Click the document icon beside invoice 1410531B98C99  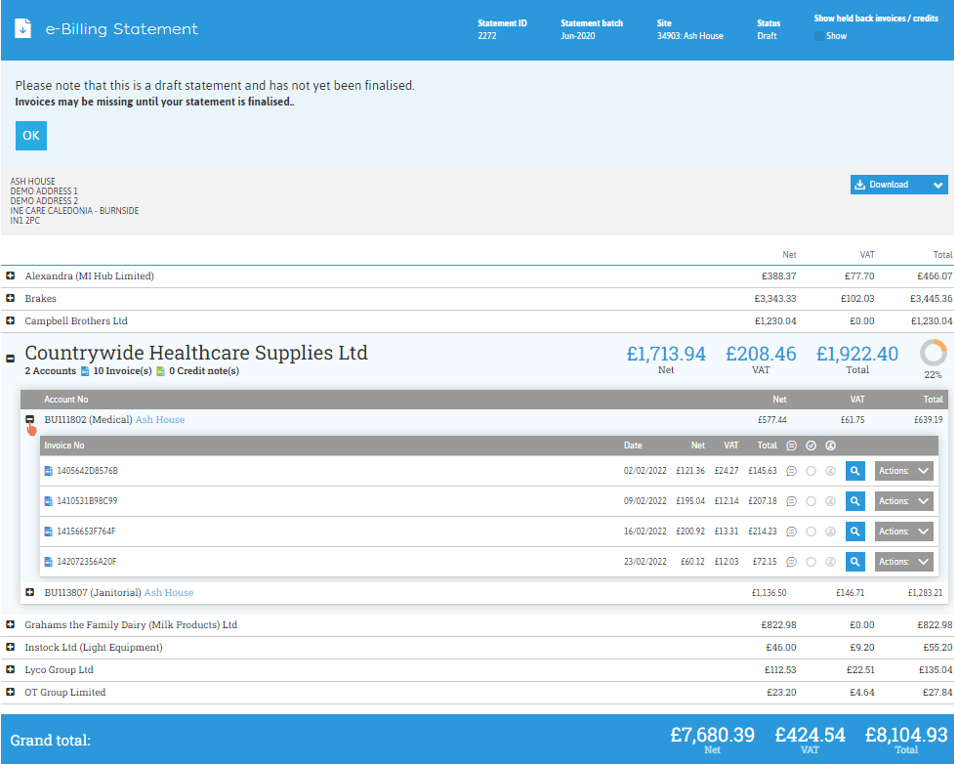point(49,501)
